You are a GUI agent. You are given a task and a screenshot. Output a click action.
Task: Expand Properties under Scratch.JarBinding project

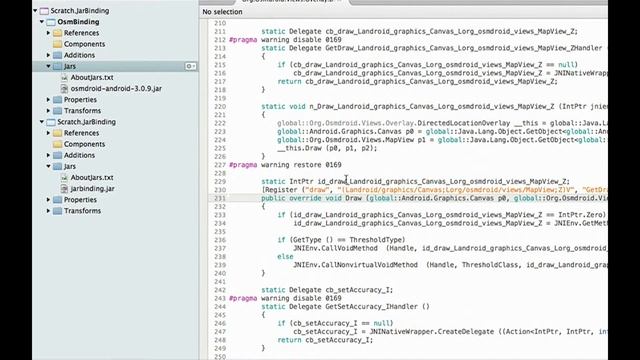(49, 200)
